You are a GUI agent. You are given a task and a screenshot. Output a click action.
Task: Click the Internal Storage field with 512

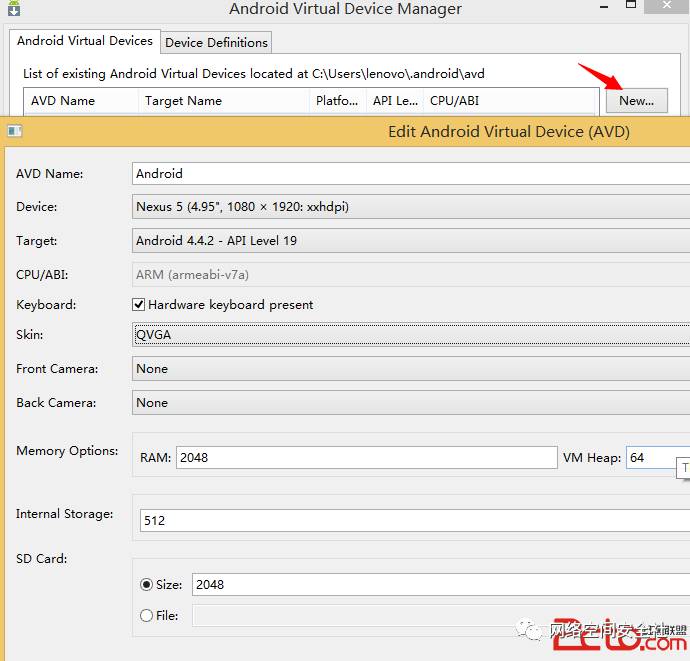pyautogui.click(x=415, y=521)
